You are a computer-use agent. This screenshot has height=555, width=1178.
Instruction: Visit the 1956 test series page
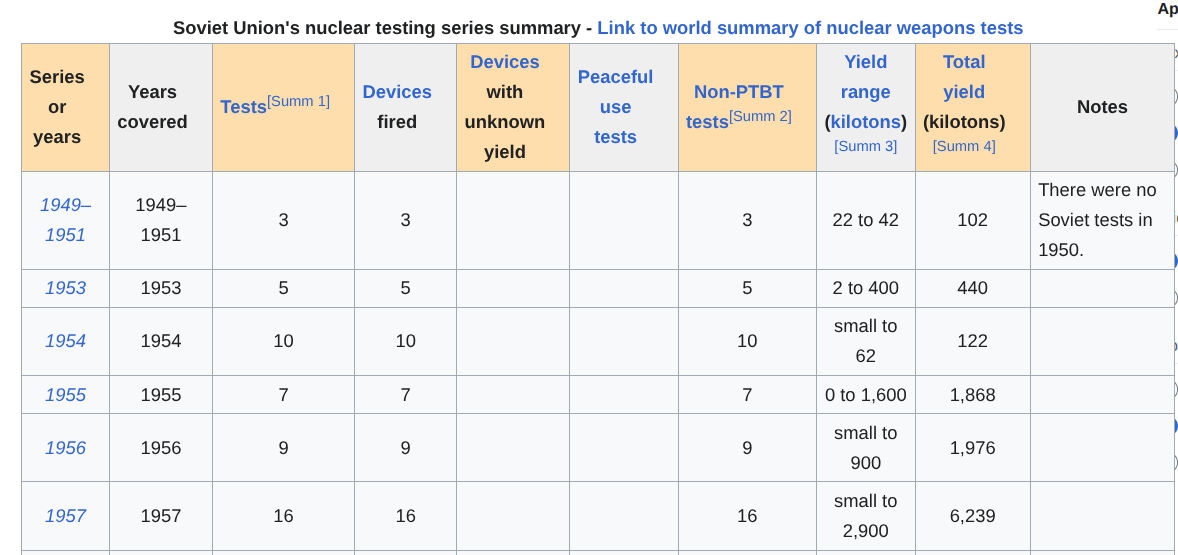[65, 448]
